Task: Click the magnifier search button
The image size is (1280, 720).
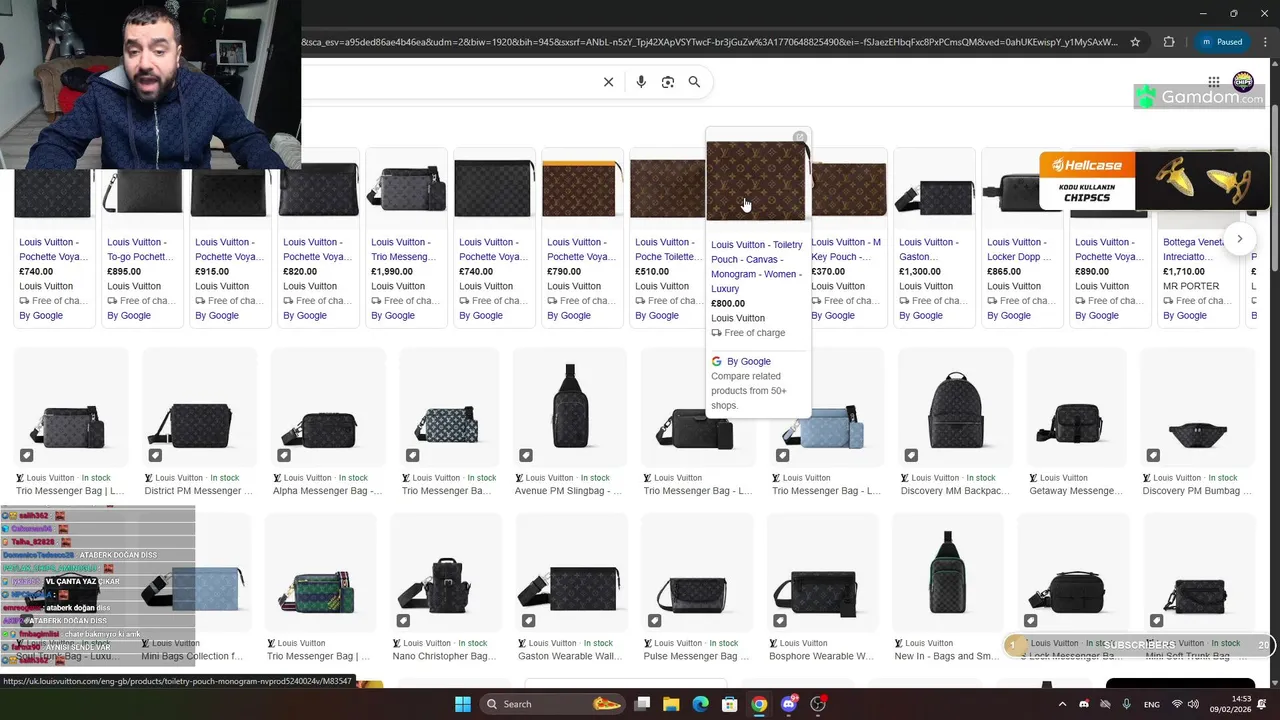Action: click(694, 82)
